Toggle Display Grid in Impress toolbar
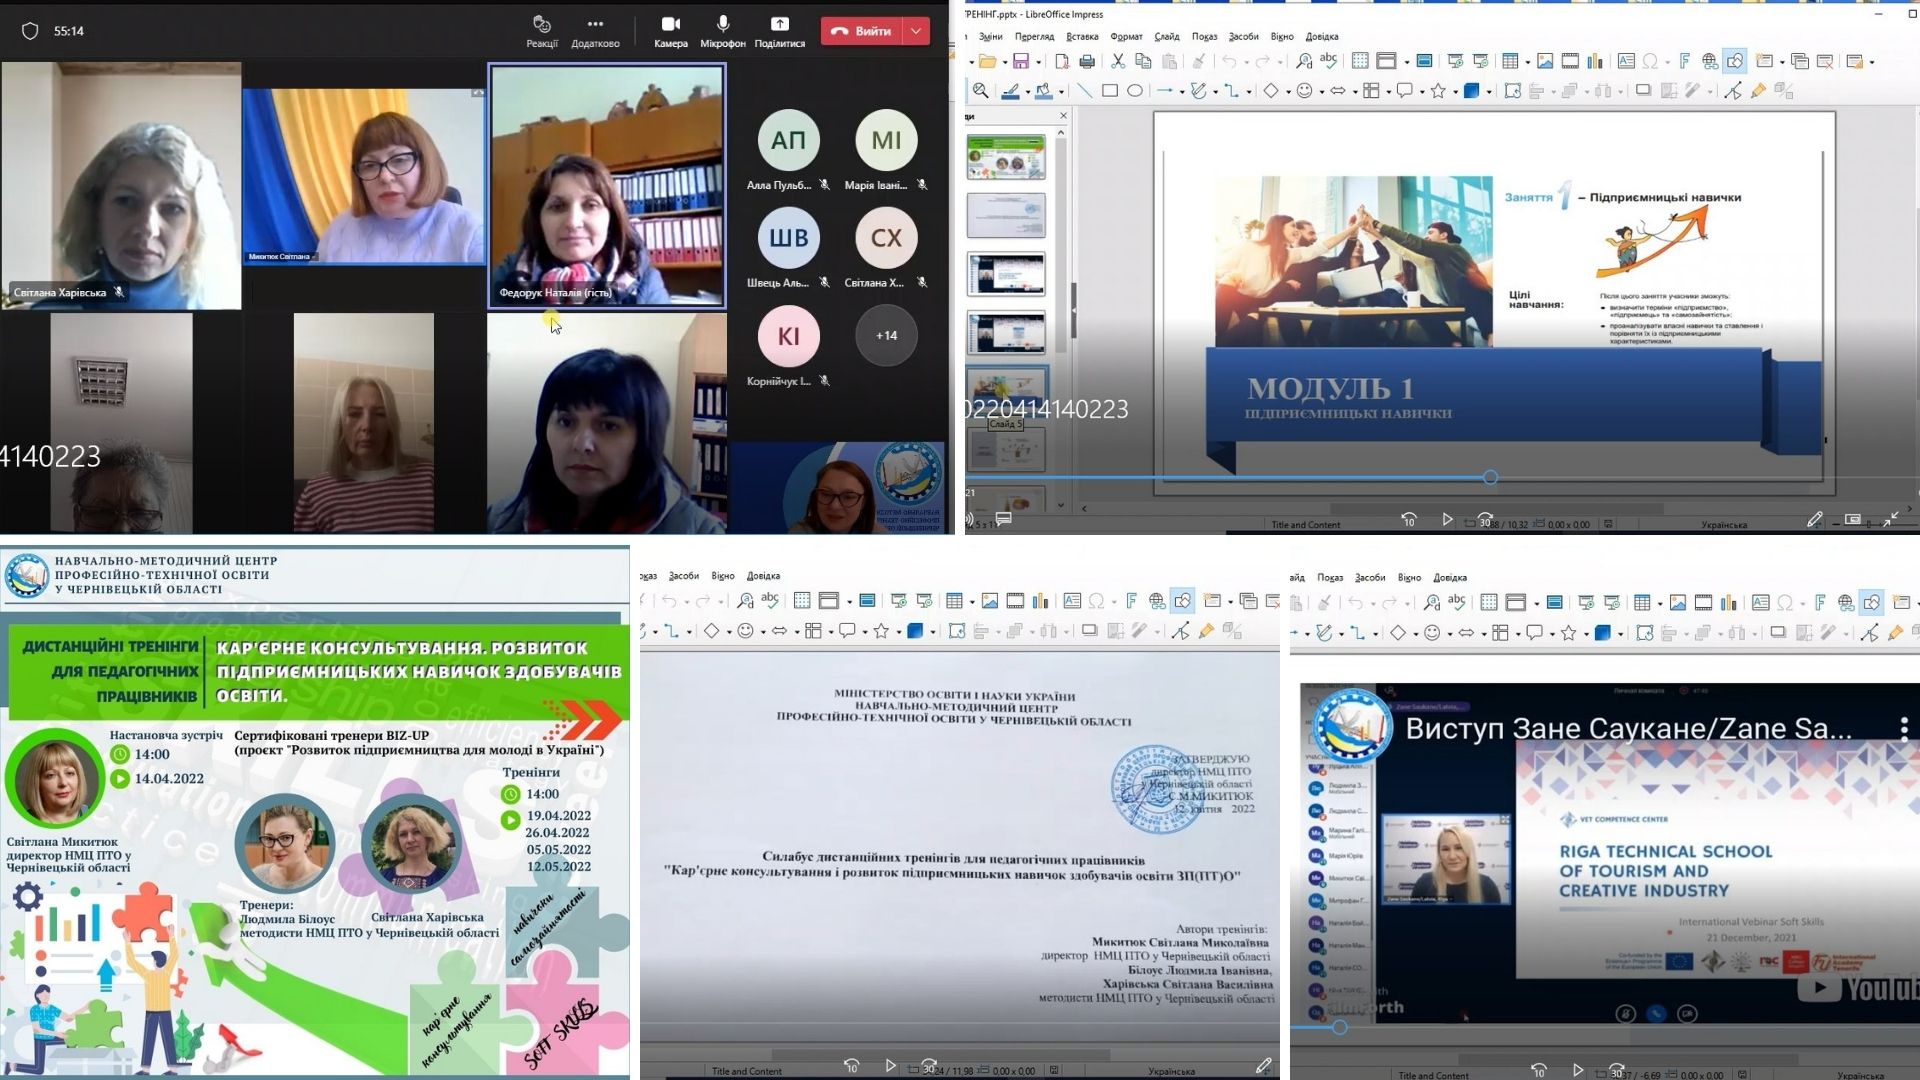The height and width of the screenshot is (1080, 1920). click(x=1360, y=62)
